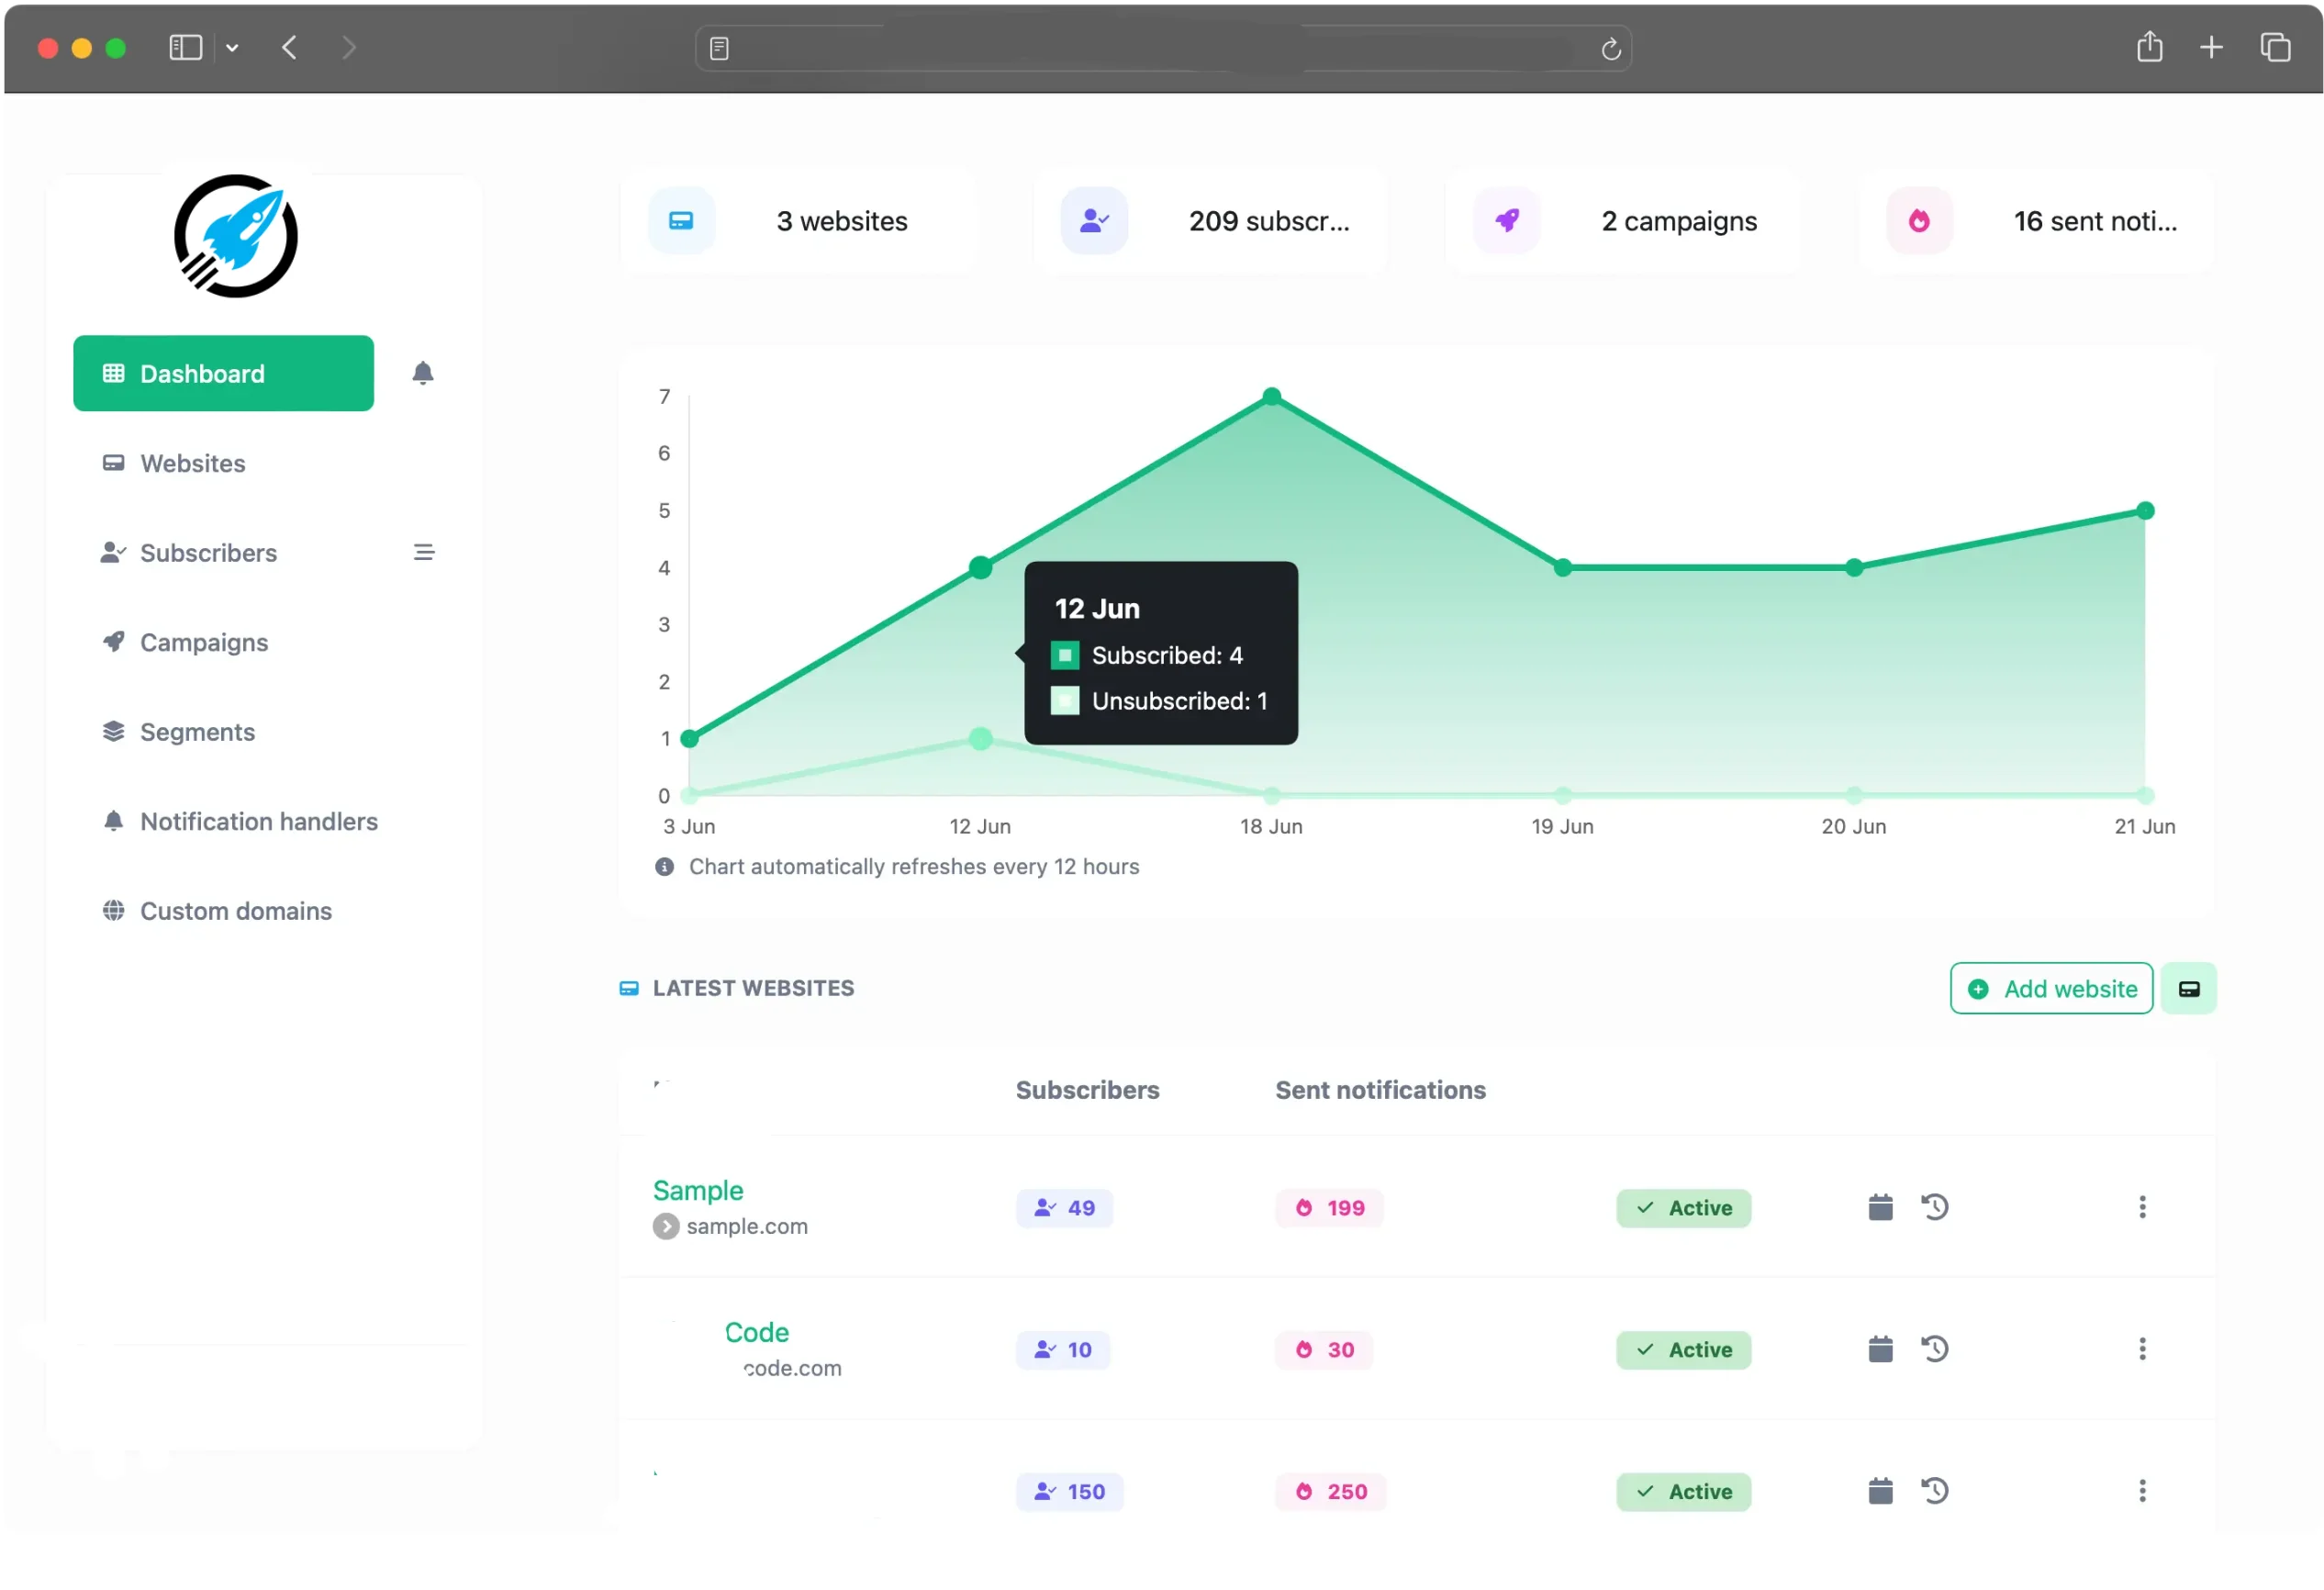2324x1590 pixels.
Task: Click the sent notifications flame icon
Action: [x=1919, y=220]
